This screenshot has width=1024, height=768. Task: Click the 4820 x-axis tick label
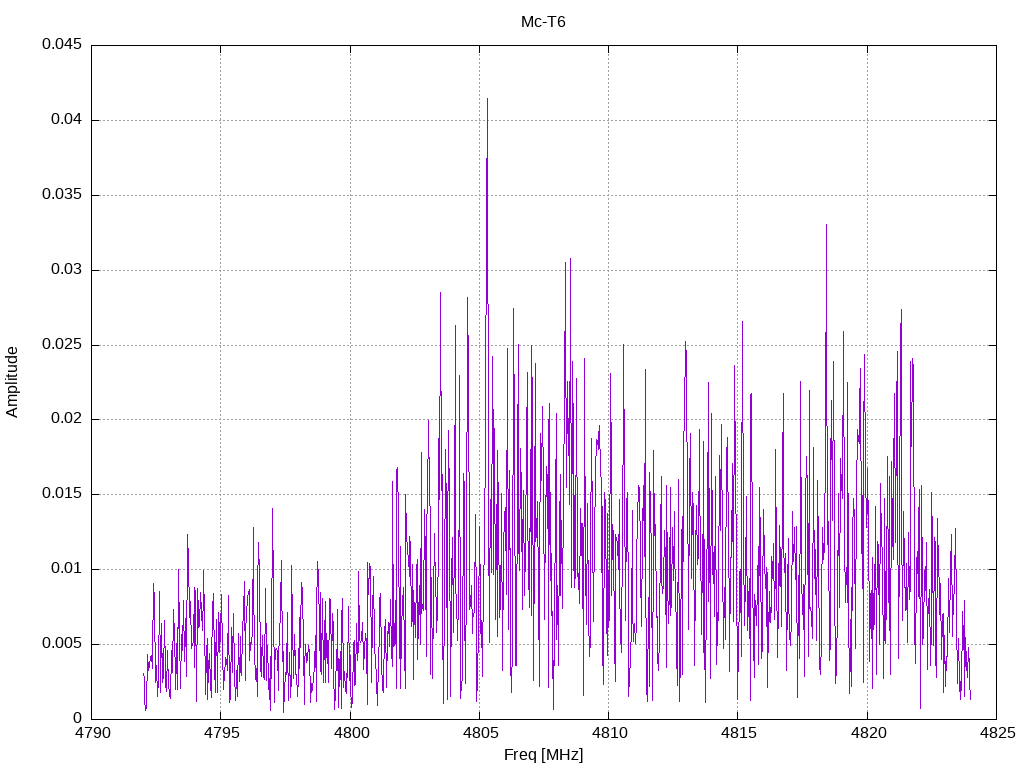[x=867, y=733]
